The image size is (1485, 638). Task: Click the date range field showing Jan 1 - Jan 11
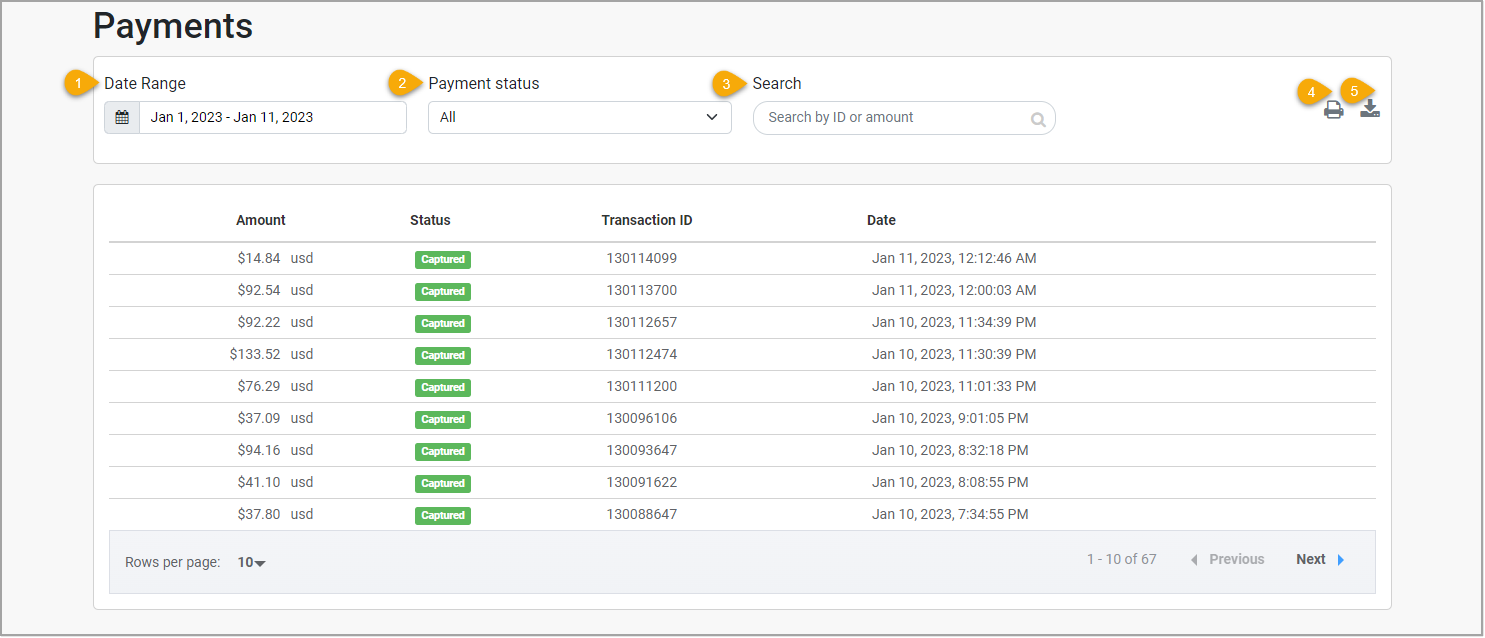click(272, 117)
